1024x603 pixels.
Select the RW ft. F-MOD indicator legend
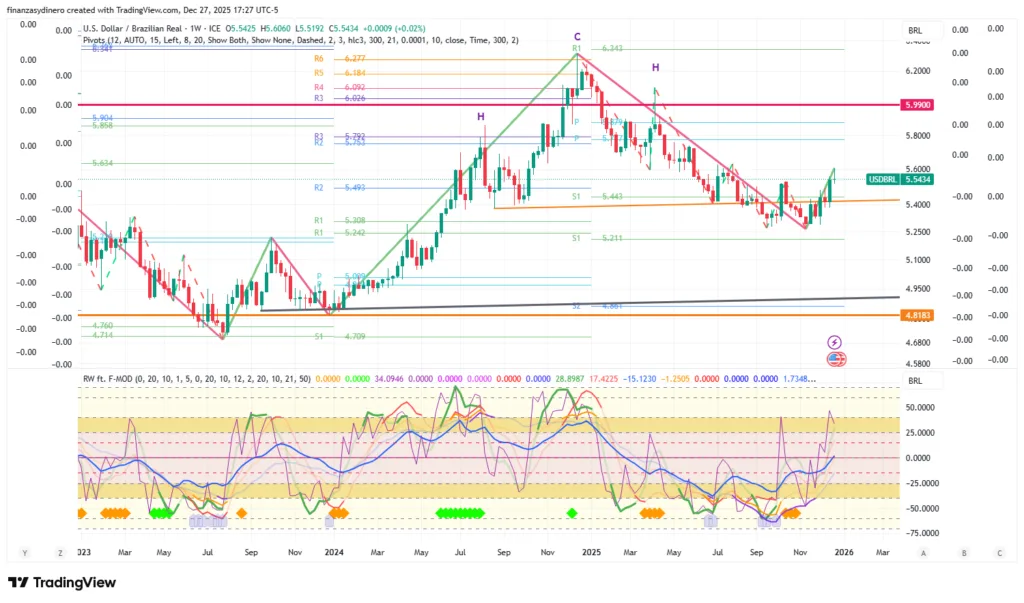coord(198,379)
